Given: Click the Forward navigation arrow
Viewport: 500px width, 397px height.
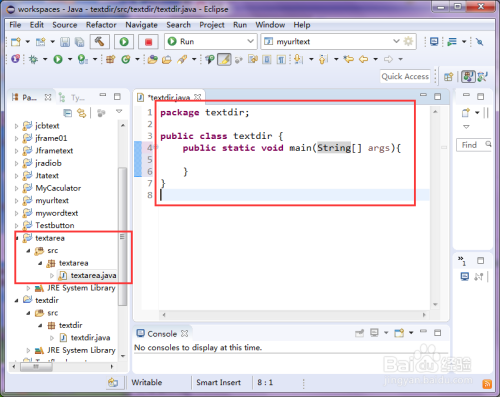Looking at the screenshot, I should (x=388, y=59).
